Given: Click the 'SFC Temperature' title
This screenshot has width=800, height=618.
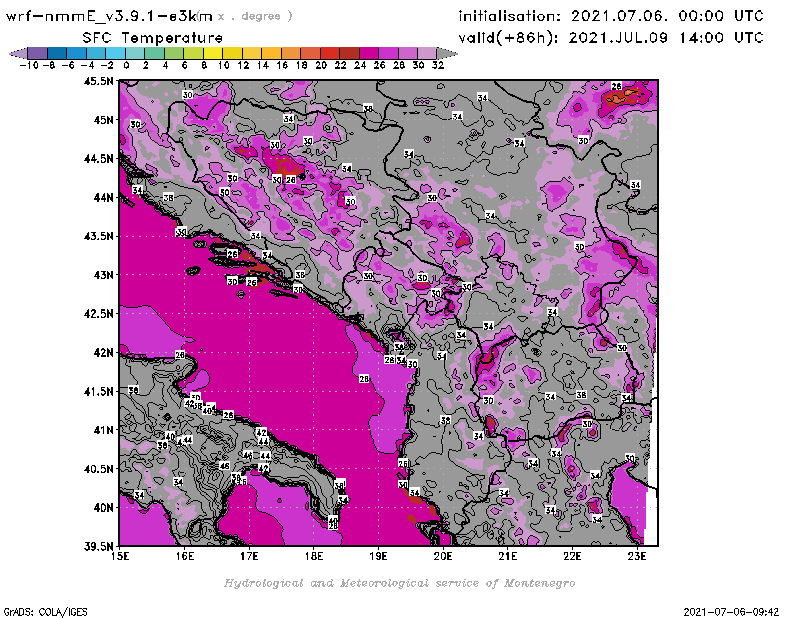Looking at the screenshot, I should [153, 38].
